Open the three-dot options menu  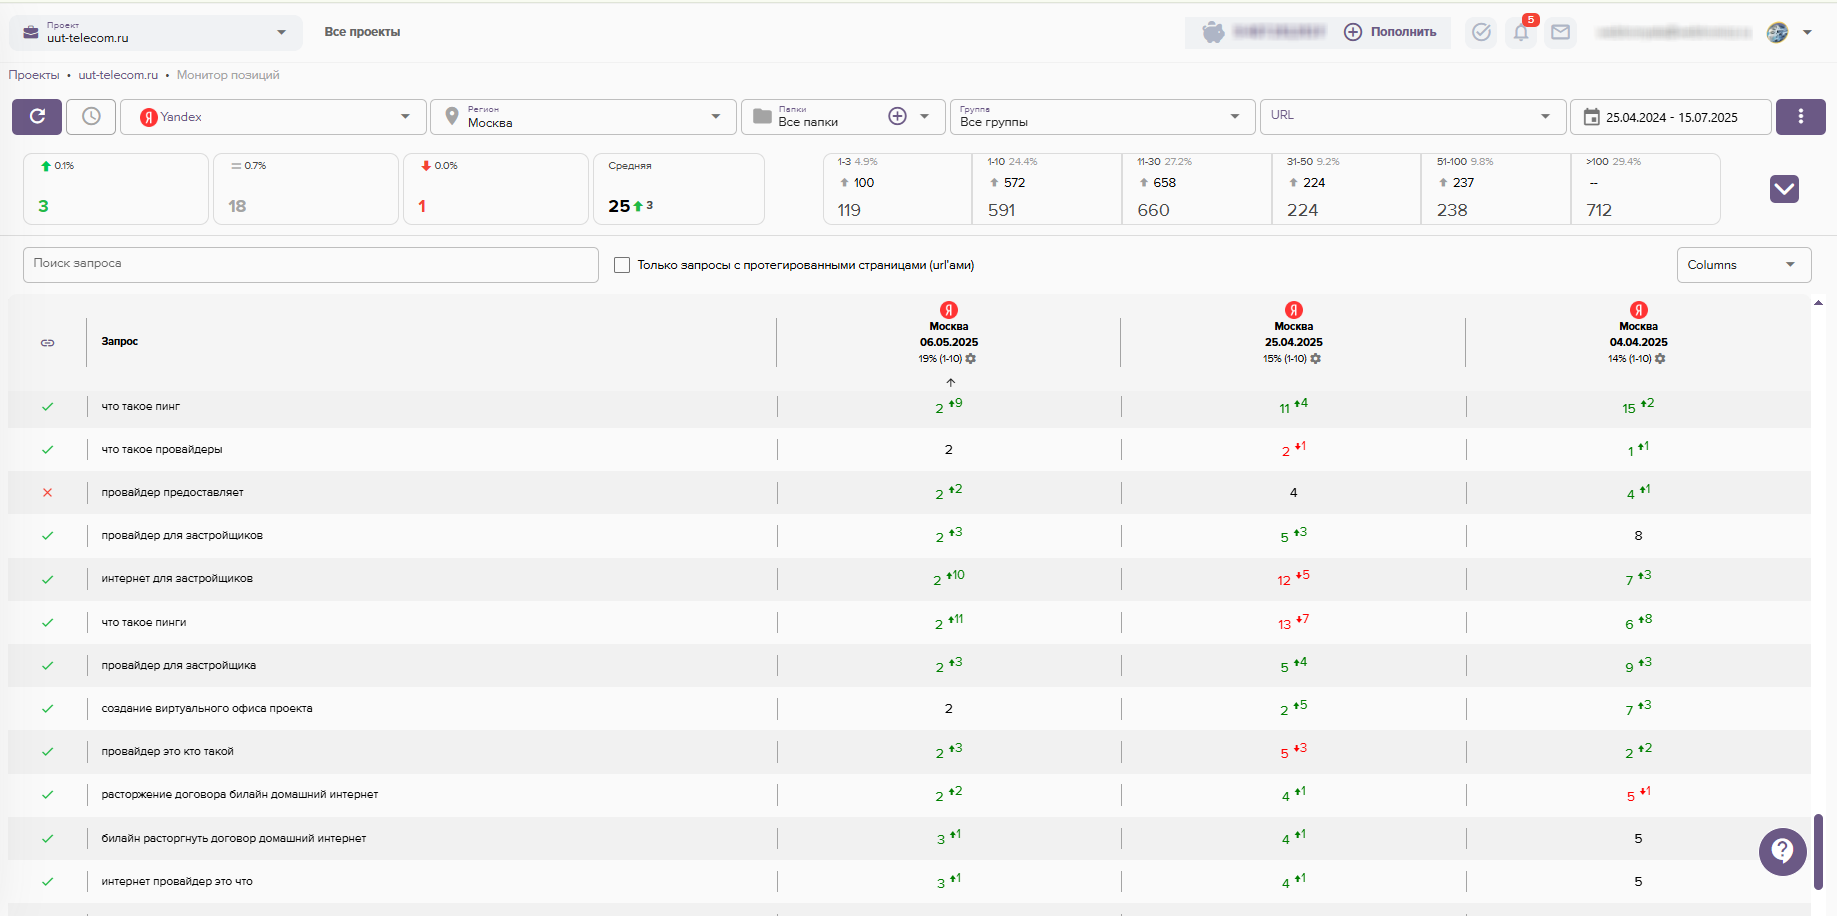click(1800, 117)
